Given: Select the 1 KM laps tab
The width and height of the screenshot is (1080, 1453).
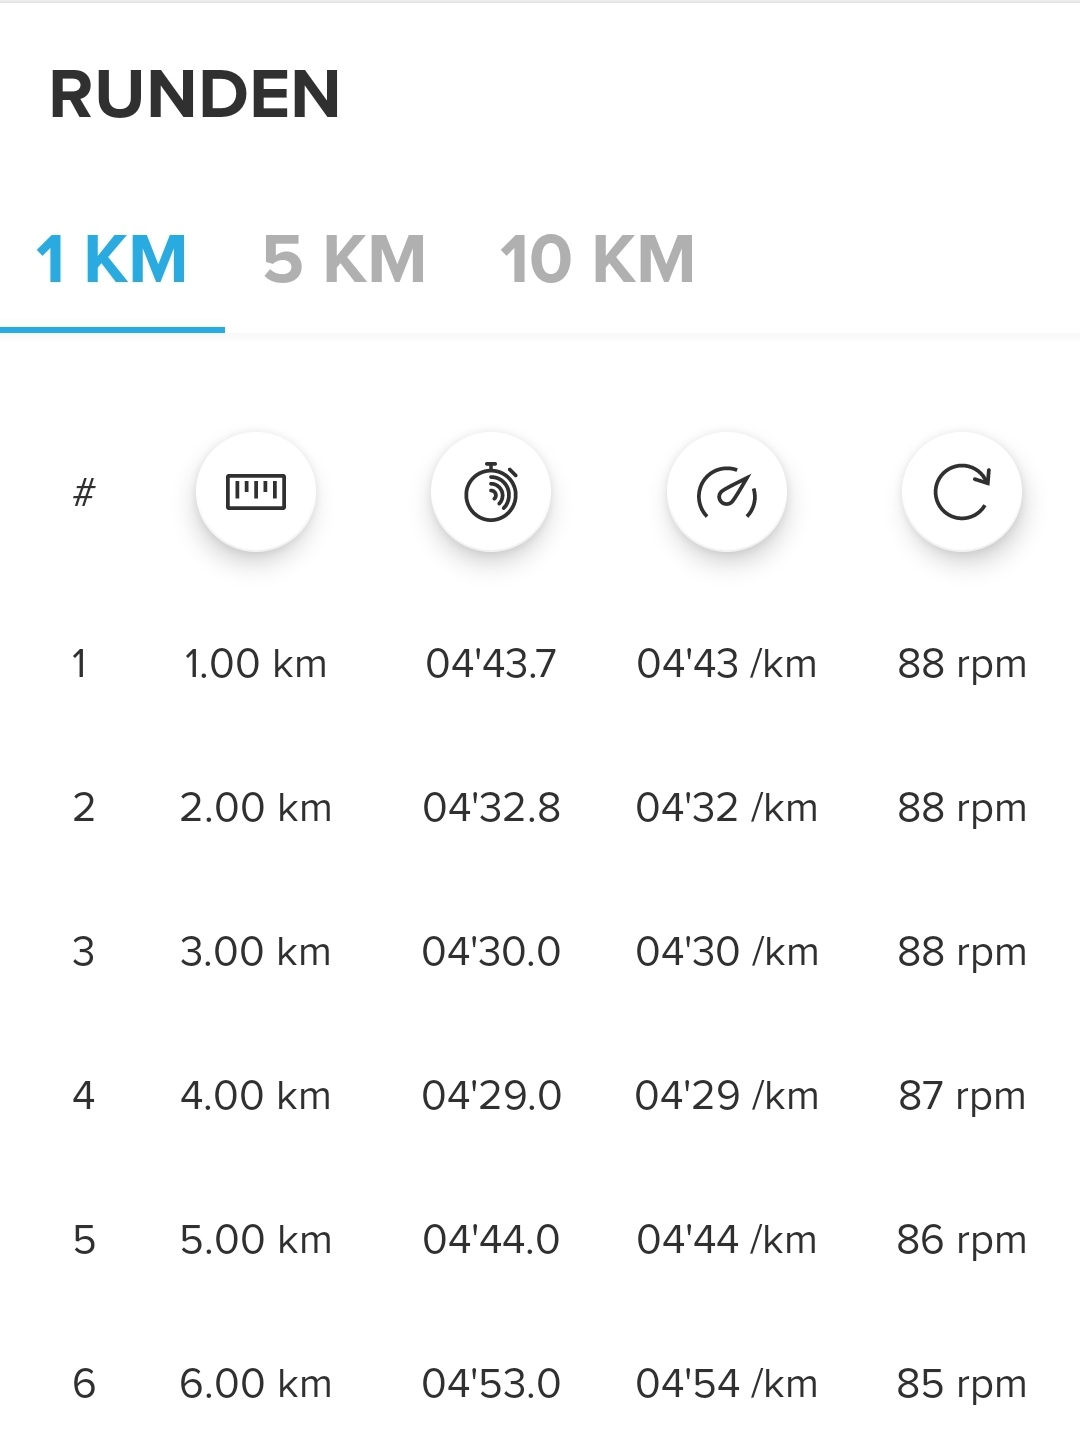Looking at the screenshot, I should [111, 260].
